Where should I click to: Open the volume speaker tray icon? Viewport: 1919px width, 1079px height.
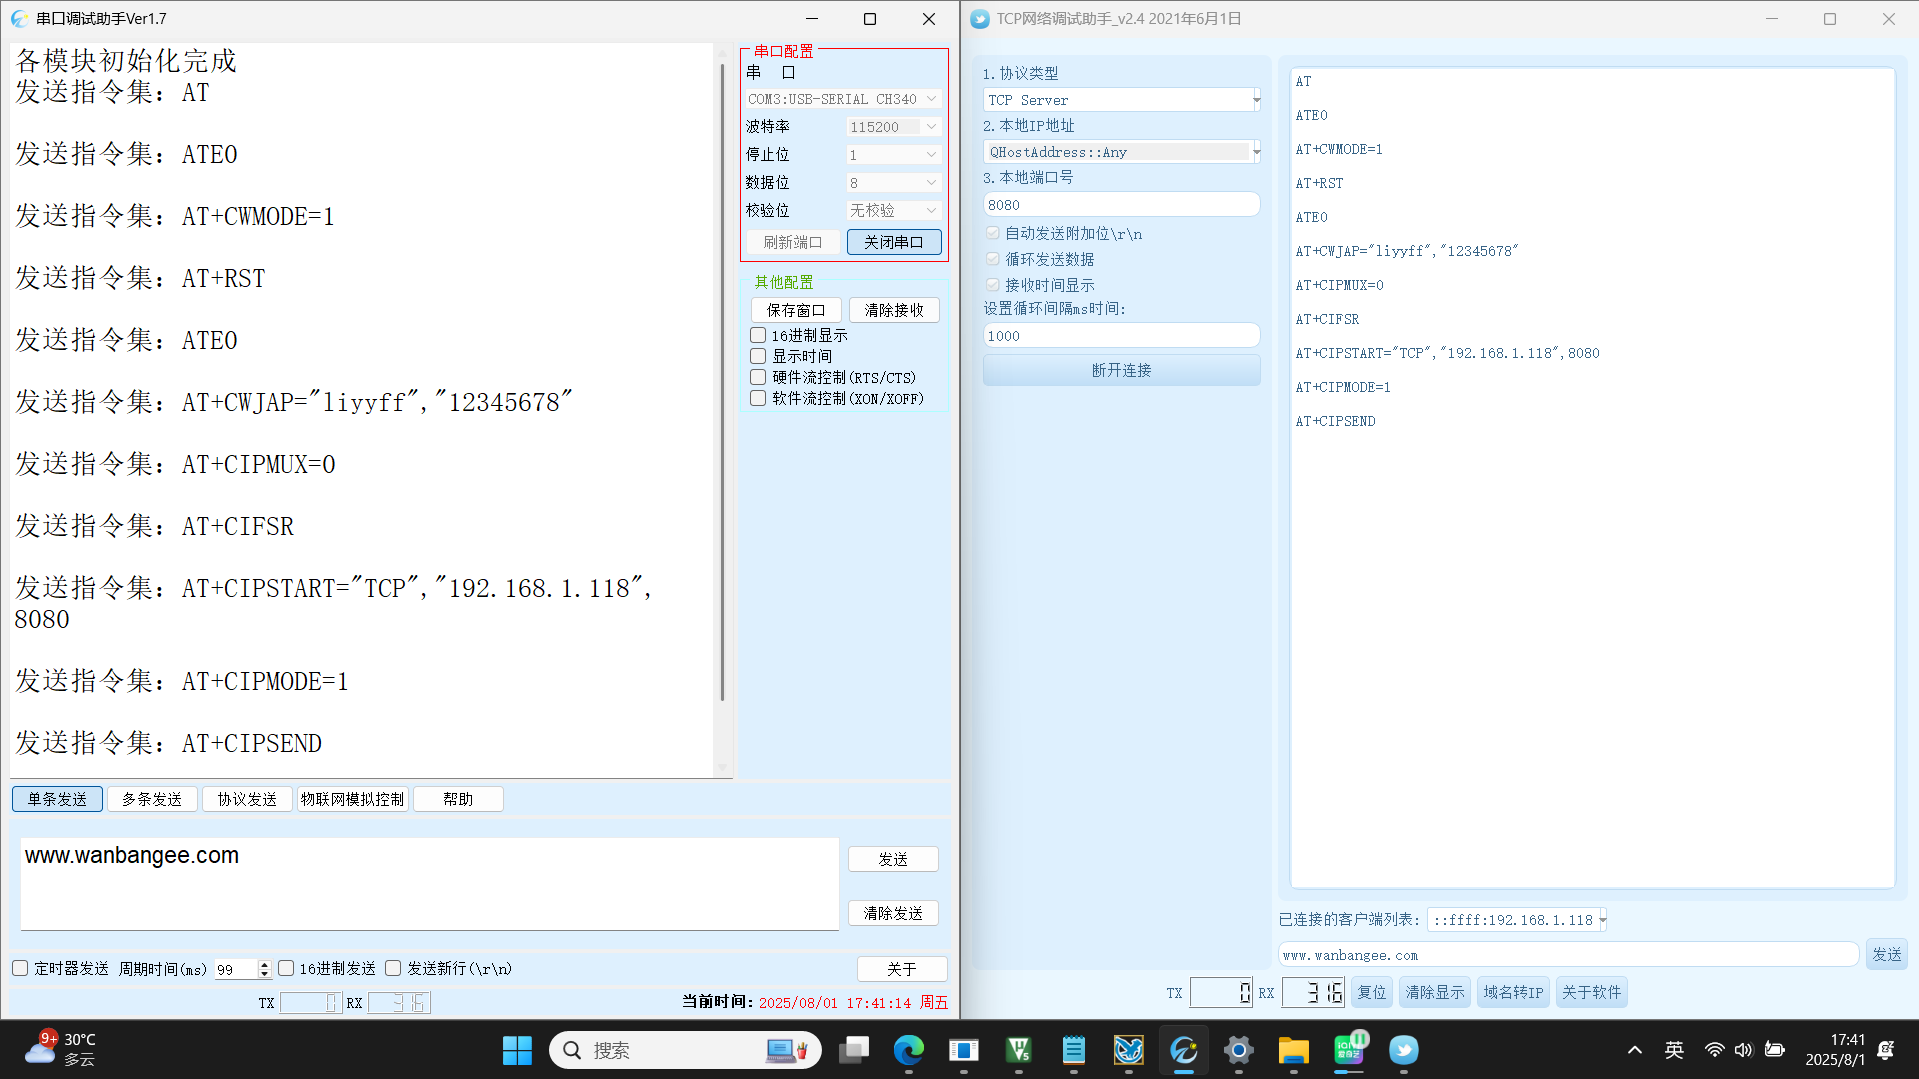(1744, 1050)
